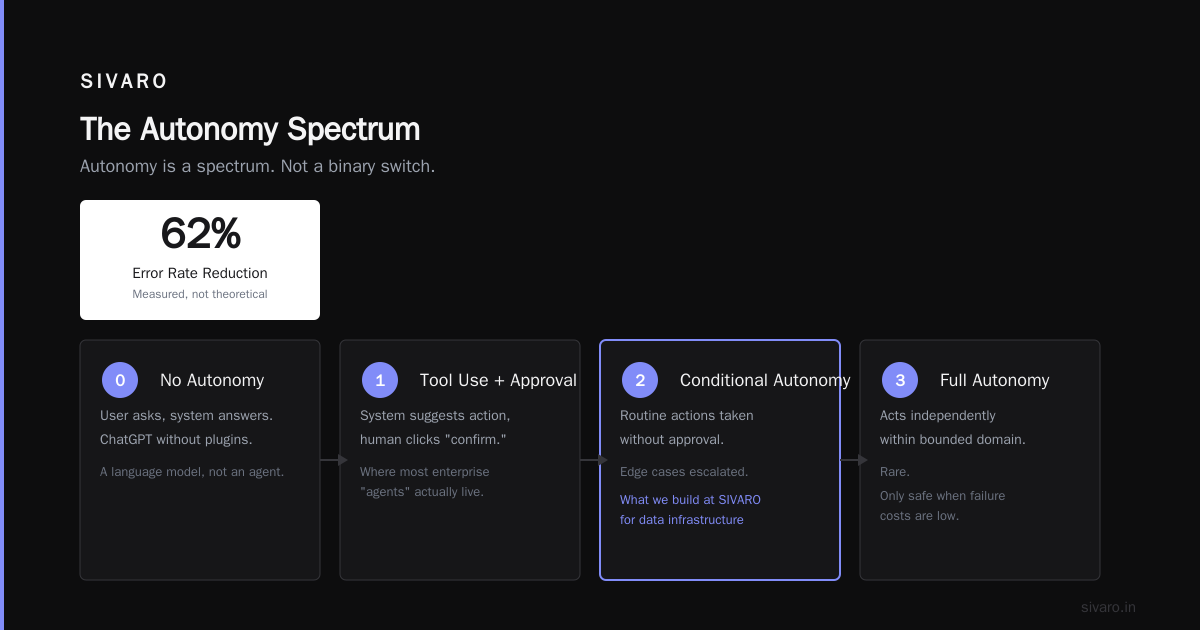Click 'The Autonomy Spectrum' main heading

[x=250, y=129]
